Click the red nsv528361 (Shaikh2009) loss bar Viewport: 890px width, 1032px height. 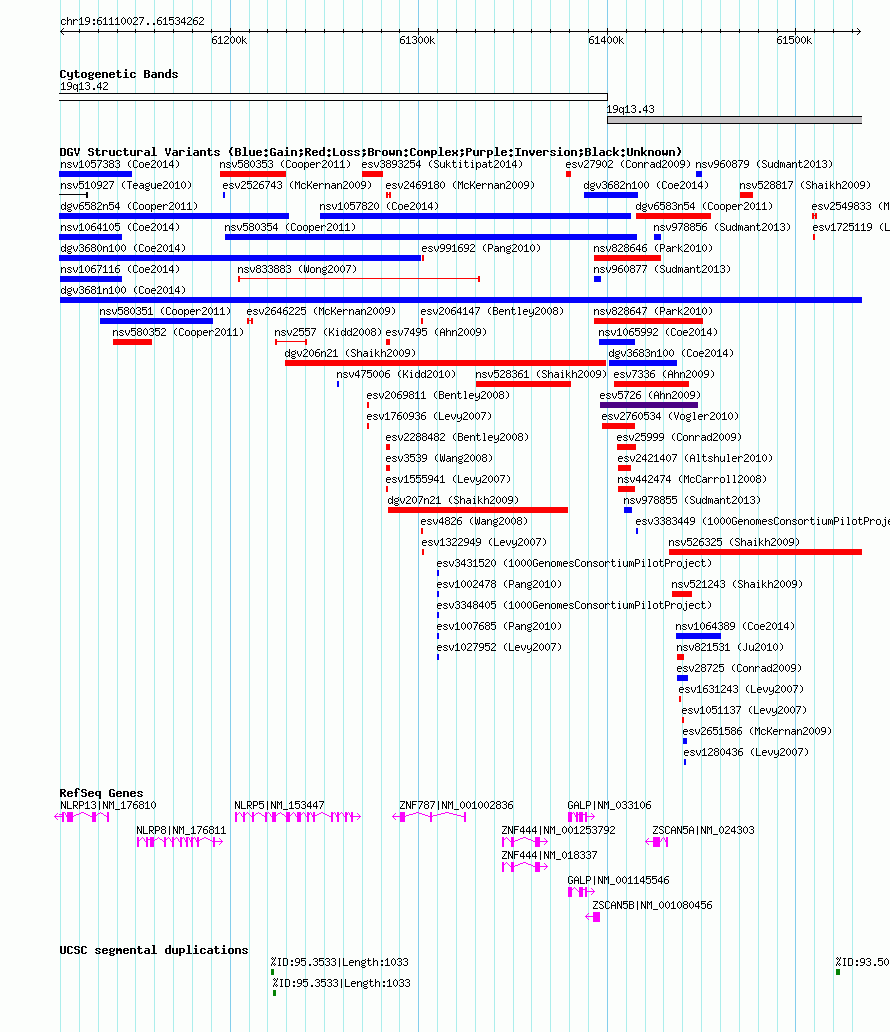tap(523, 384)
